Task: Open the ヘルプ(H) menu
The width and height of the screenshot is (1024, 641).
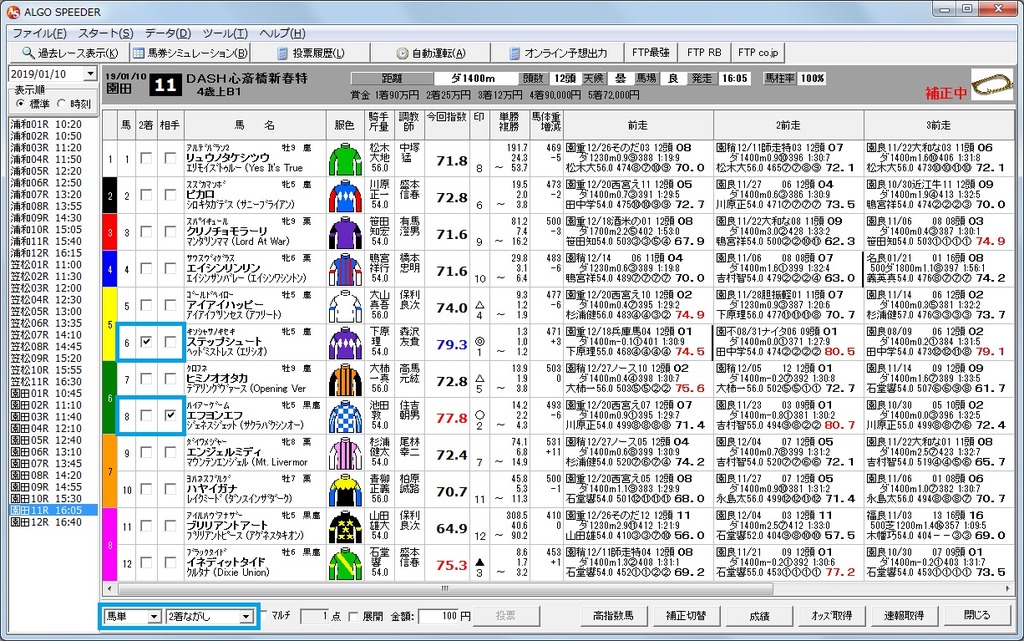Action: coord(282,33)
